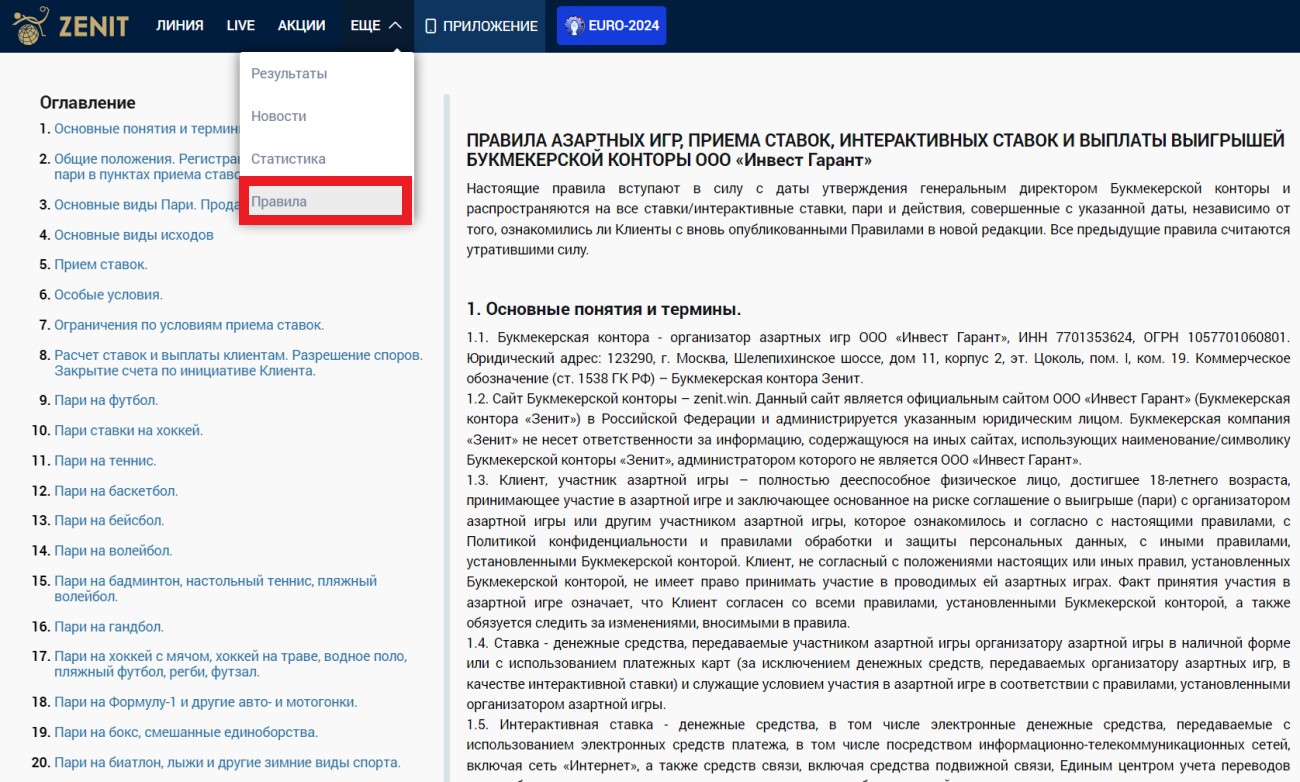The width and height of the screenshot is (1300, 782).
Task: Open the EURO-2024 button
Action: point(611,26)
